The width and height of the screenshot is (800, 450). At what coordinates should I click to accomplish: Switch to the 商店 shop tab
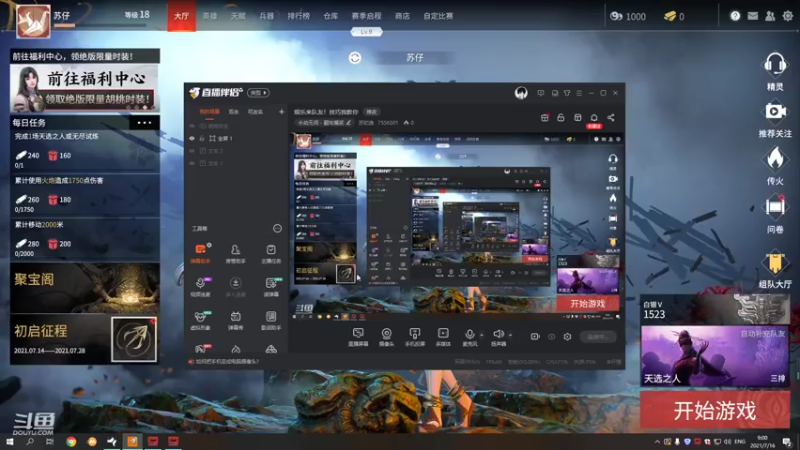[402, 16]
